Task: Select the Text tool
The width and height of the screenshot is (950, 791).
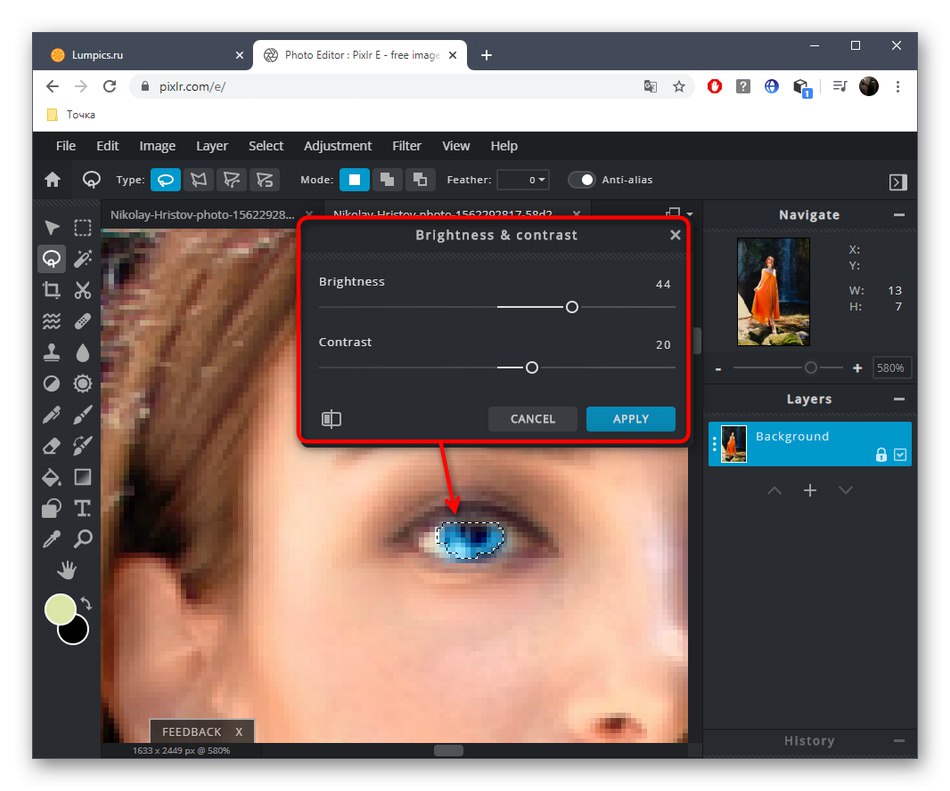Action: pos(83,508)
